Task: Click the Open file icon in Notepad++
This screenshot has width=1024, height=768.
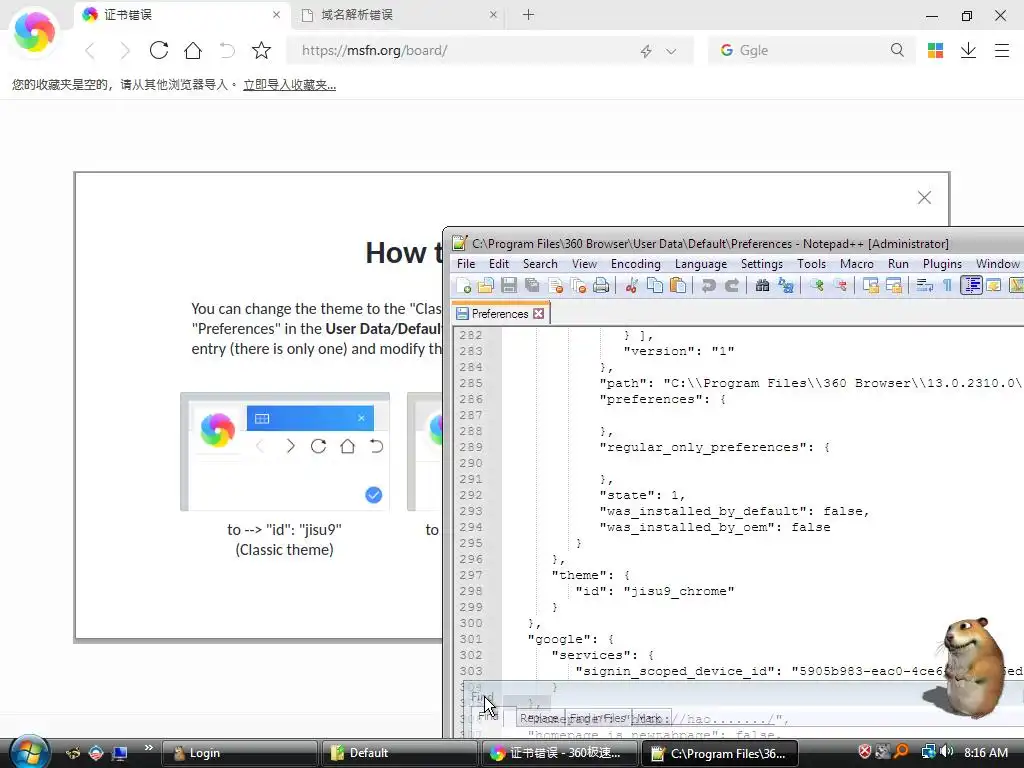Action: click(486, 285)
